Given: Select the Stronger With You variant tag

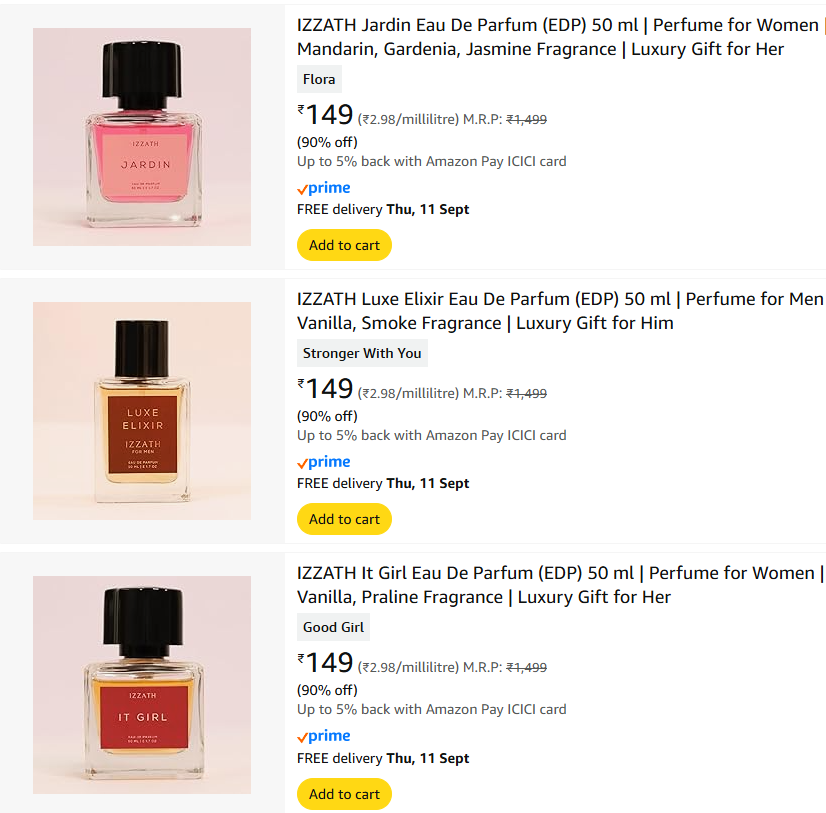Looking at the screenshot, I should (x=362, y=353).
